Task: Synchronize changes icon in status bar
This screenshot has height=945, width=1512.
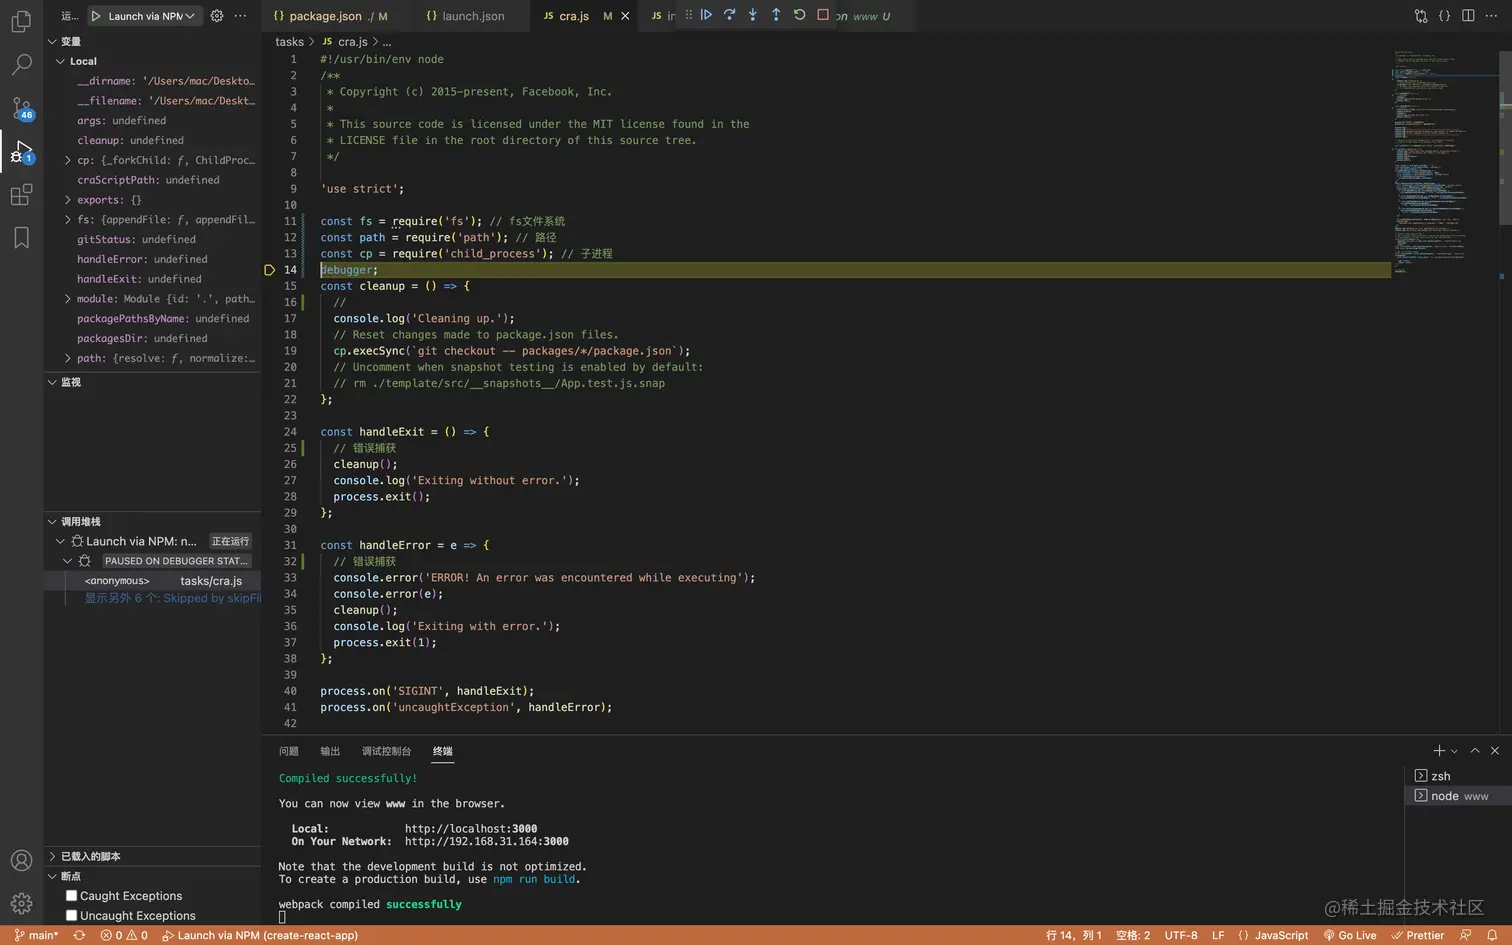Action: pos(79,935)
